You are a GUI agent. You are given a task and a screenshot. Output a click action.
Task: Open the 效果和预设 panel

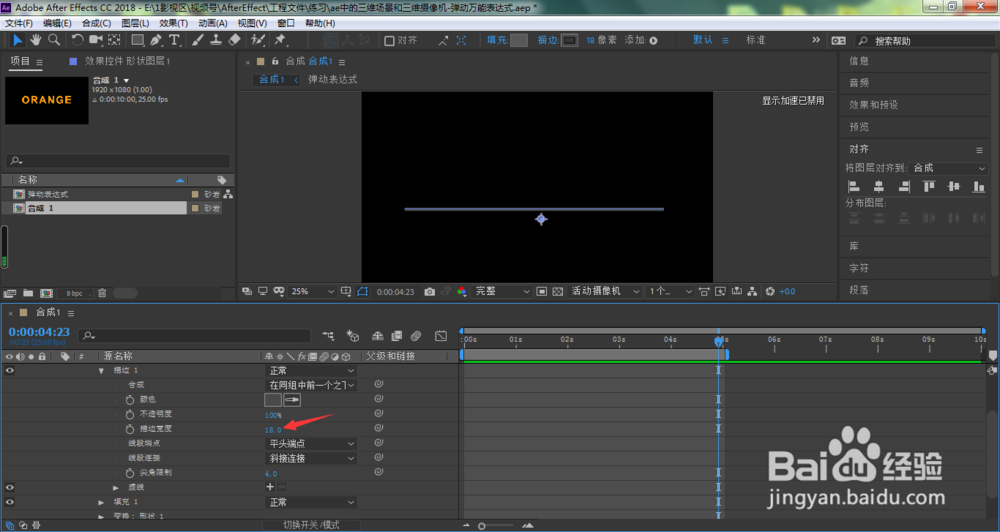[874, 105]
